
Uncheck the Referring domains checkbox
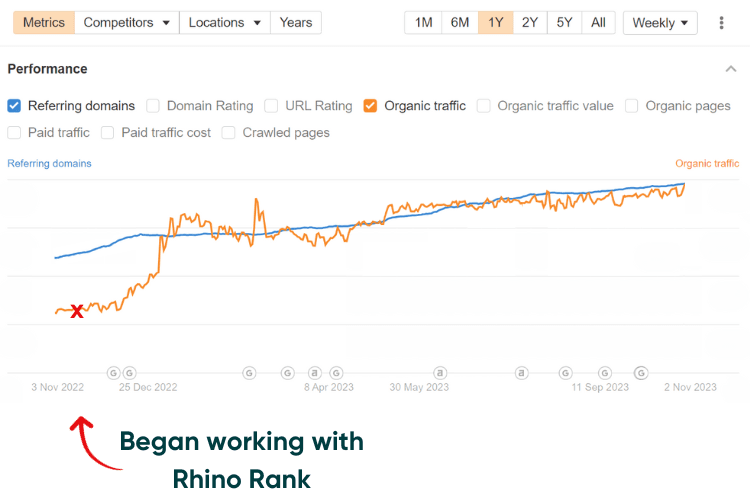[x=14, y=106]
